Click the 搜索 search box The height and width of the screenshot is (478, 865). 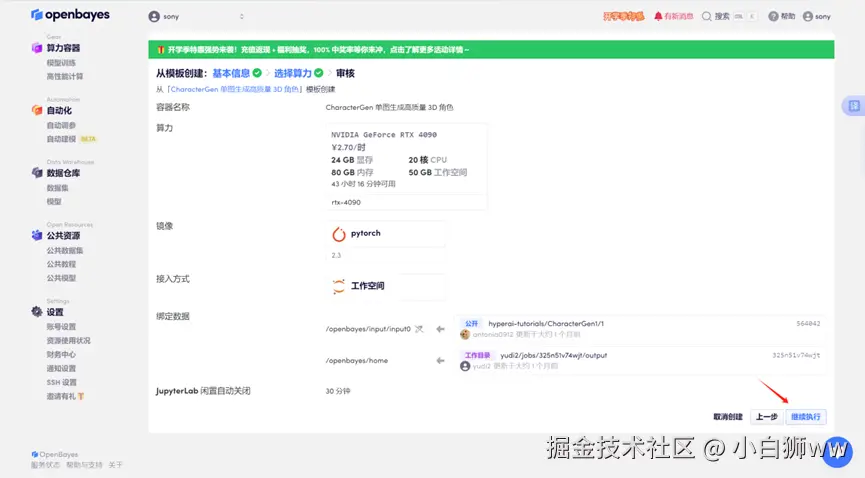pos(729,17)
